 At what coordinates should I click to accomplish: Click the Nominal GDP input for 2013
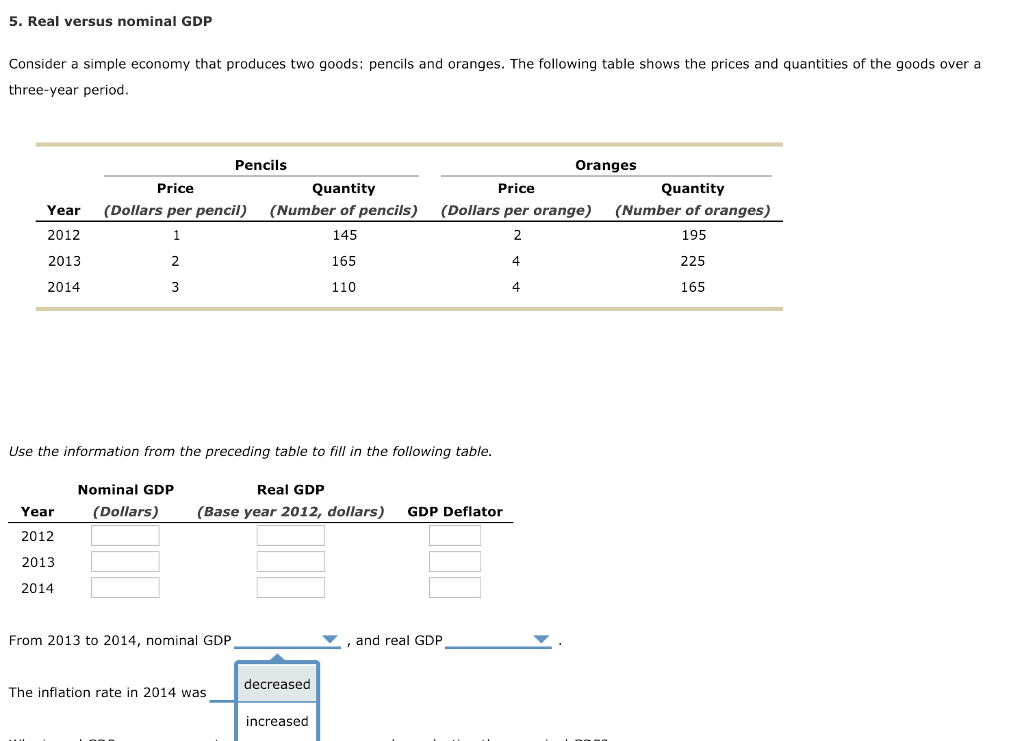coord(125,560)
